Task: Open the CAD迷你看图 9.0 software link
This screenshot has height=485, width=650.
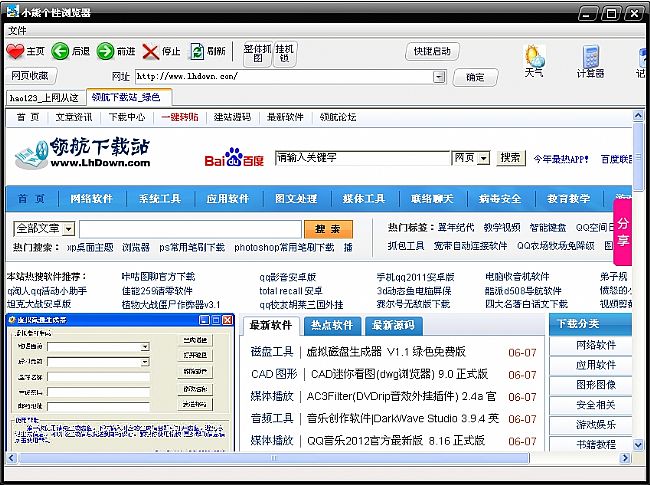Action: click(399, 374)
